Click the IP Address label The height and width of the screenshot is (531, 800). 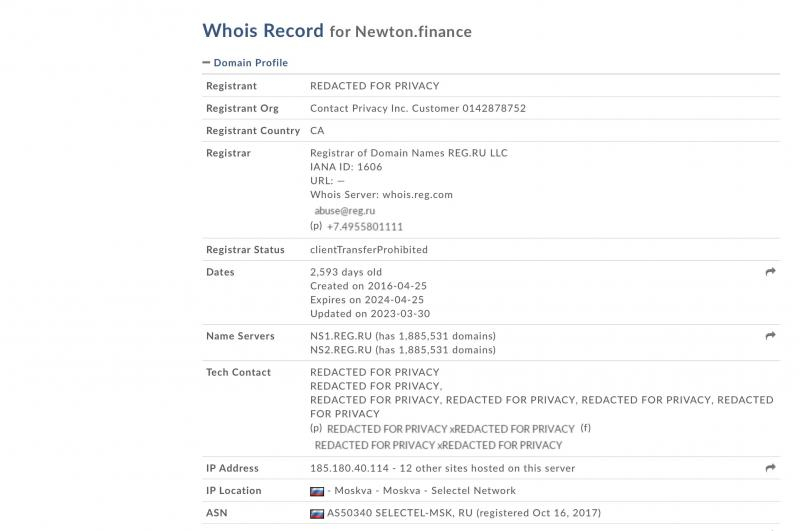coord(232,468)
